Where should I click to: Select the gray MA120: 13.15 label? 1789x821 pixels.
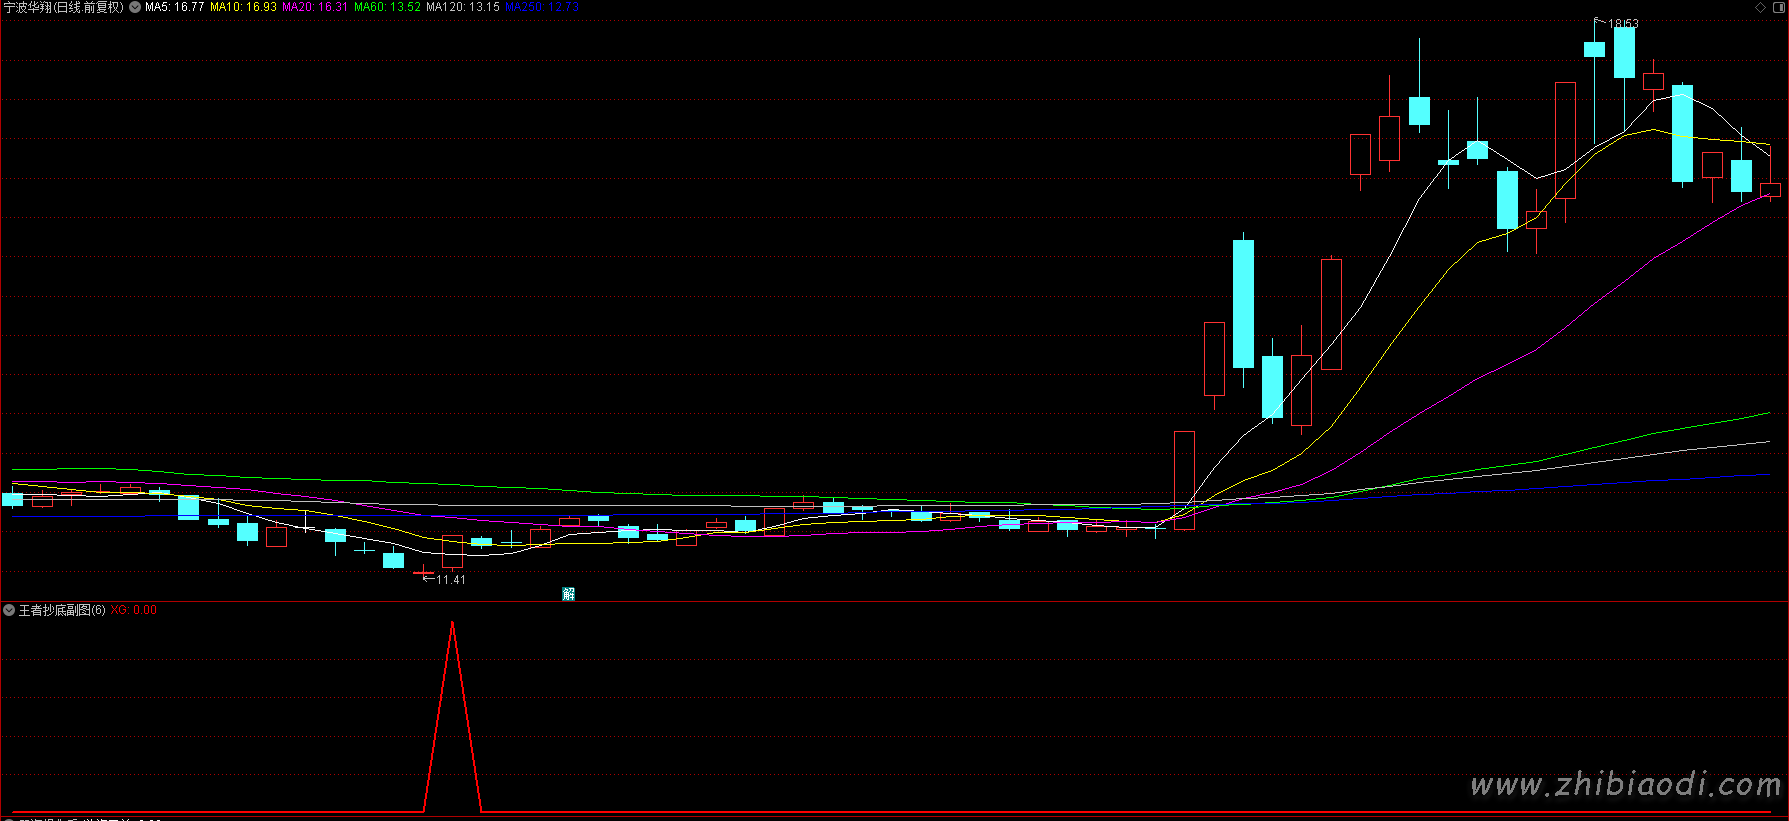pyautogui.click(x=462, y=7)
